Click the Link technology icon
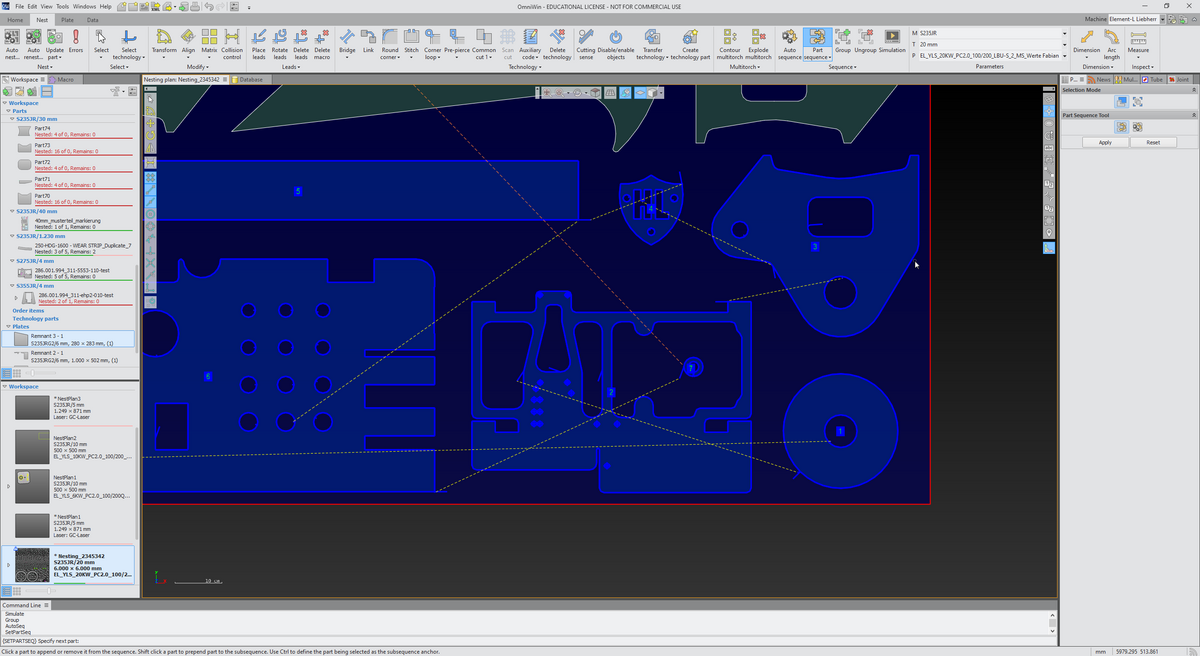1200x656 pixels. click(x=368, y=36)
